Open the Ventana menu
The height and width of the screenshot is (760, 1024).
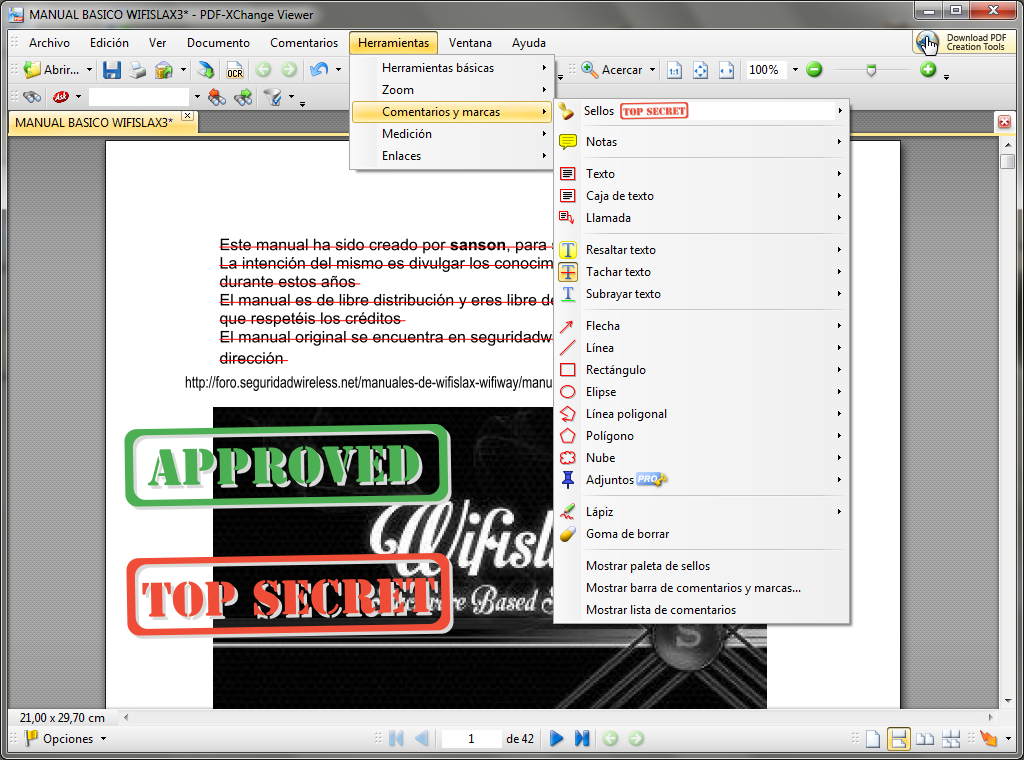coord(470,43)
